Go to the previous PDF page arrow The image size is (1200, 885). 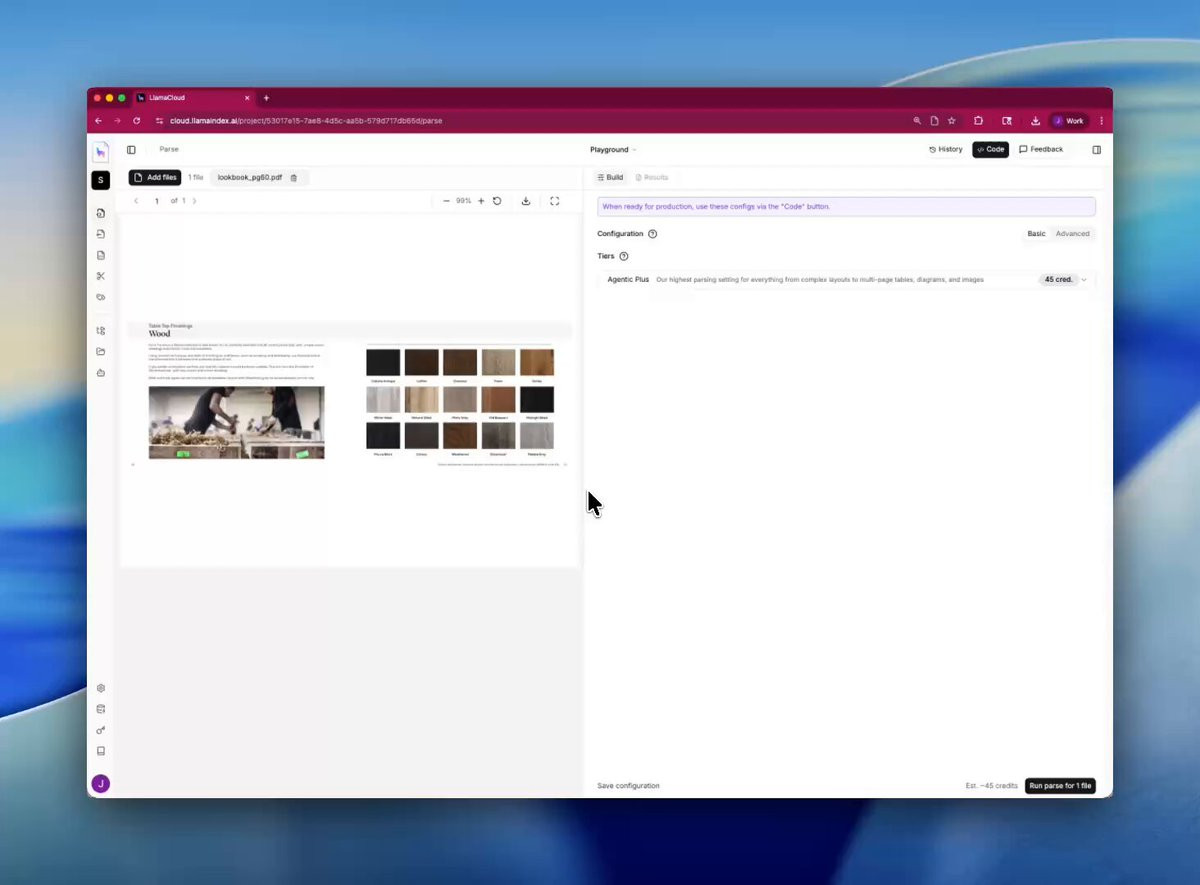[x=136, y=201]
